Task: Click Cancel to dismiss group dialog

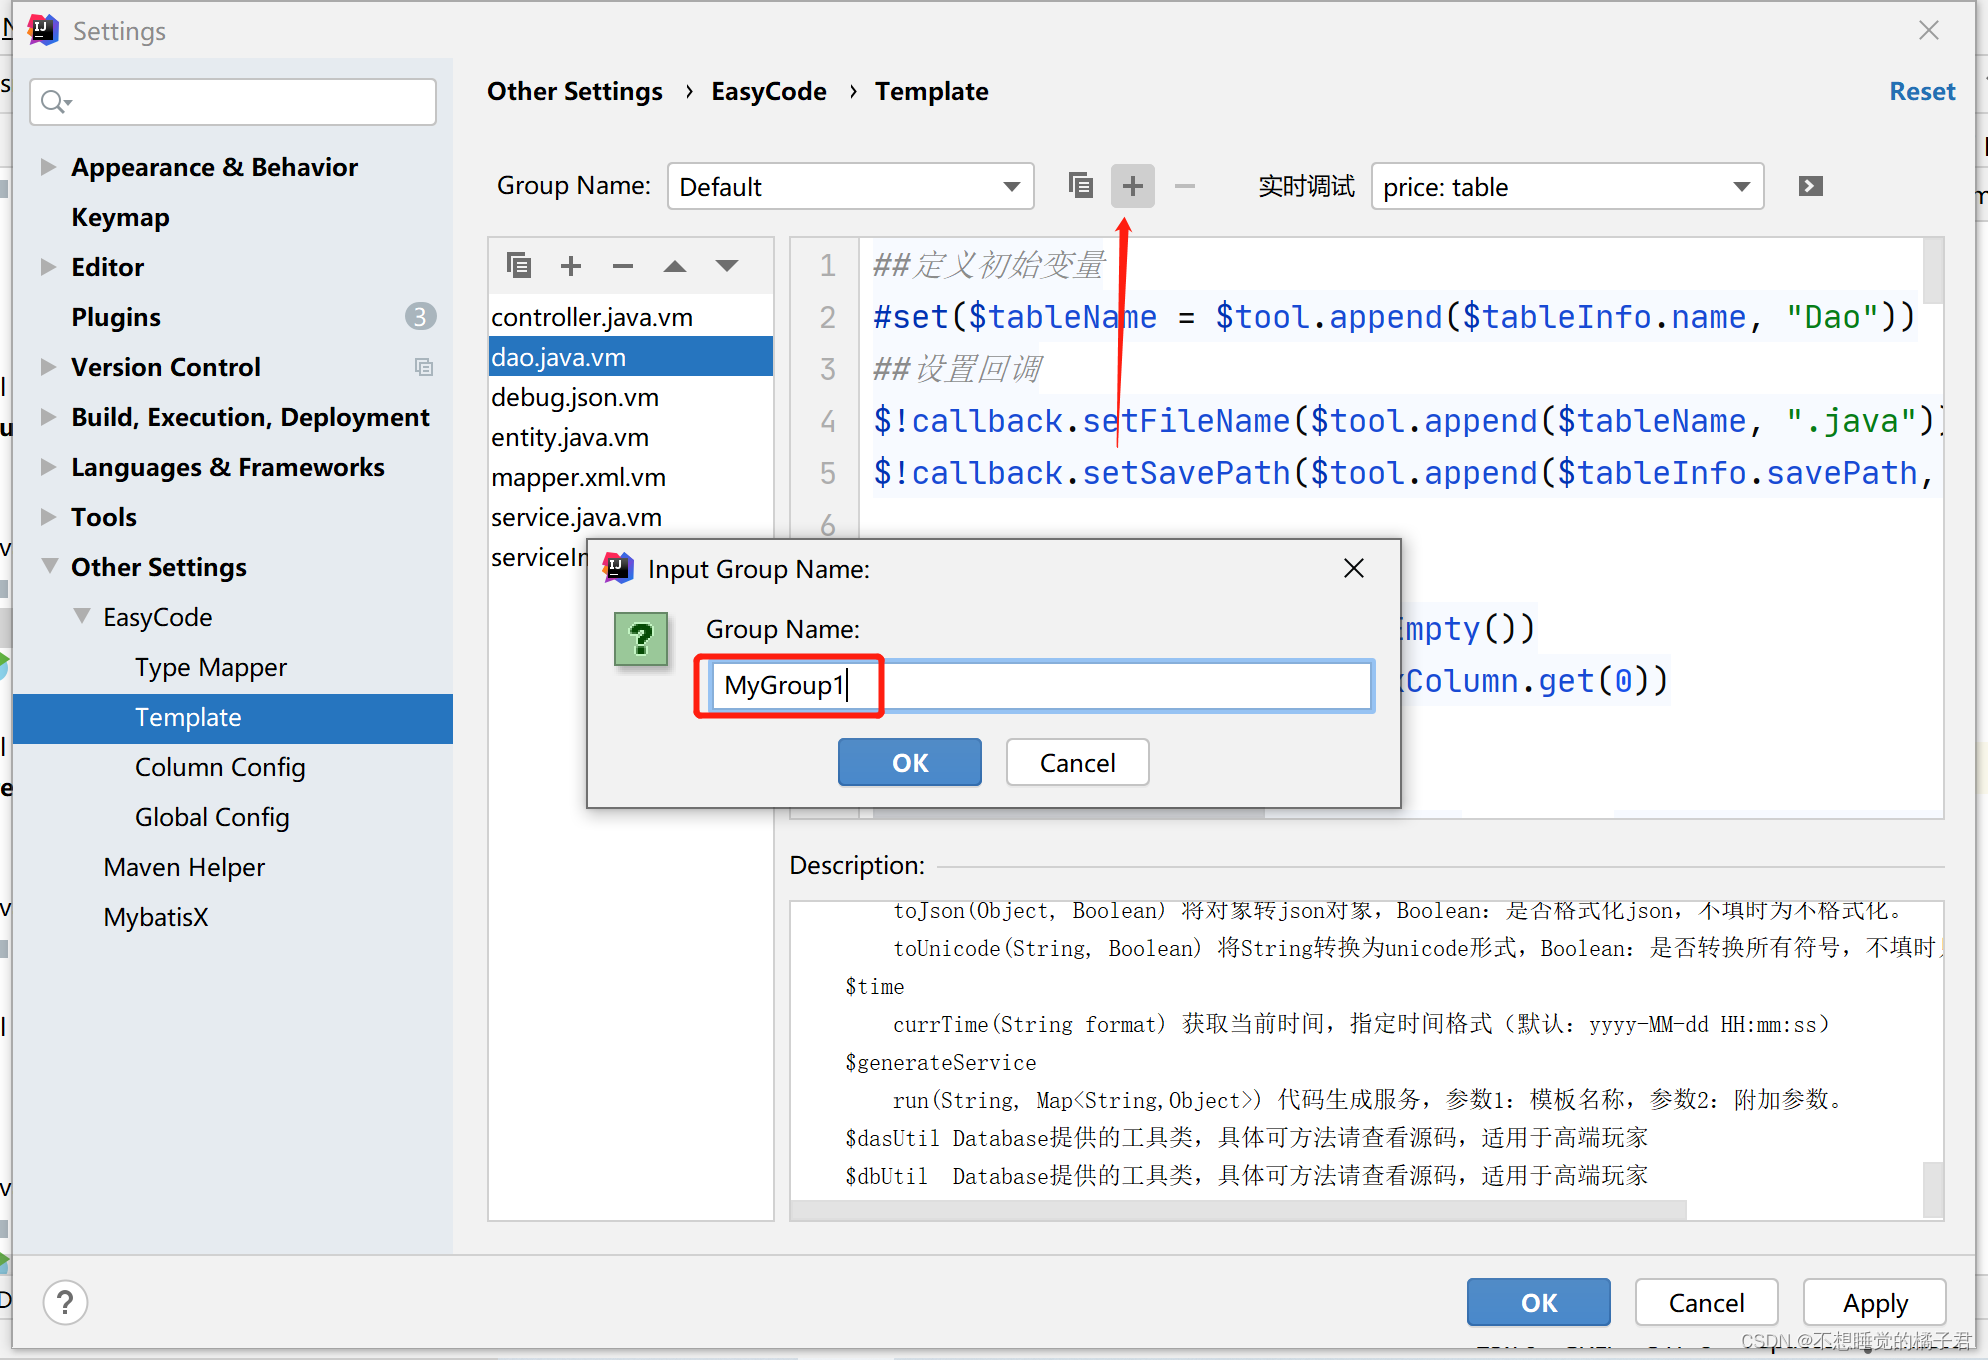Action: pos(1077,762)
